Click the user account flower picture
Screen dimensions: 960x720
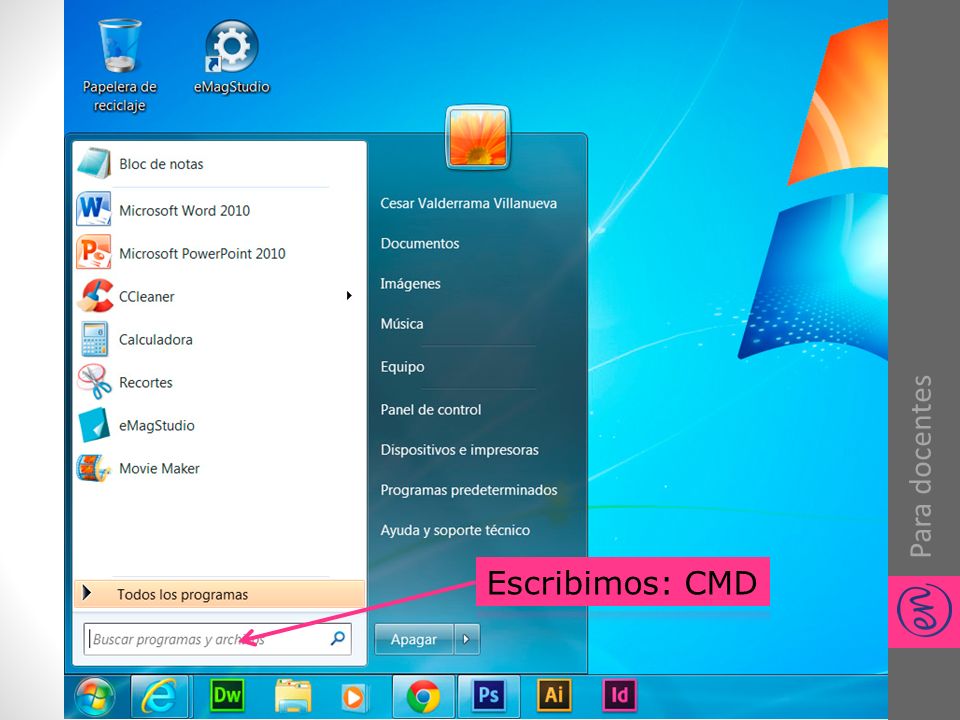[x=478, y=137]
